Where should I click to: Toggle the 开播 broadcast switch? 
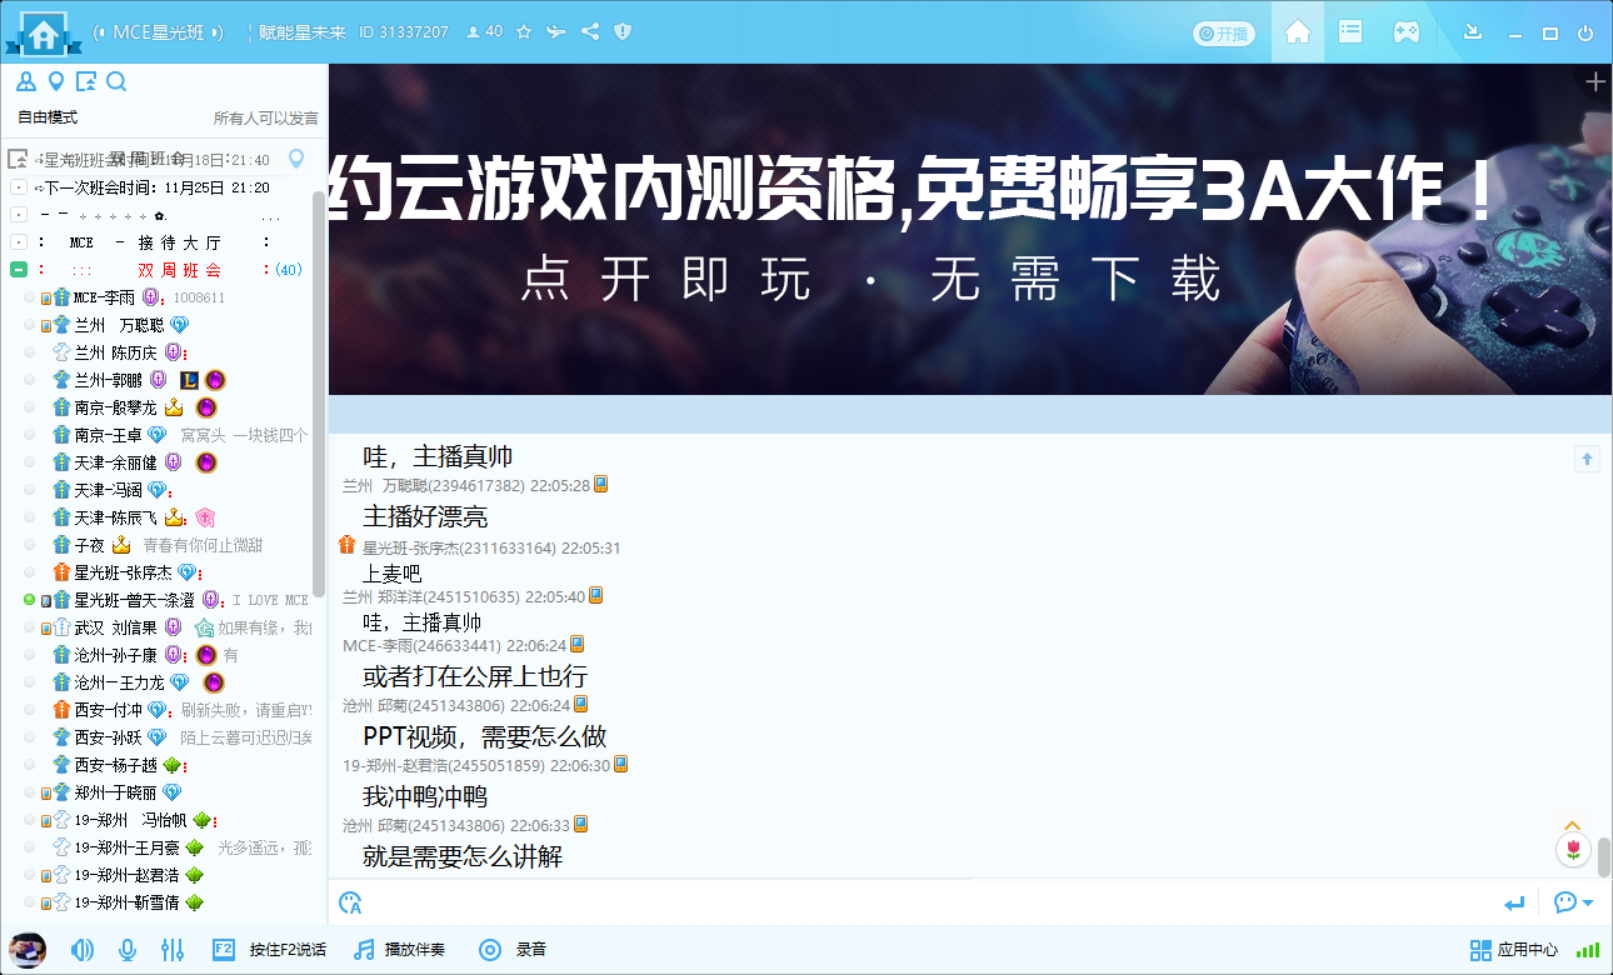tap(1224, 34)
